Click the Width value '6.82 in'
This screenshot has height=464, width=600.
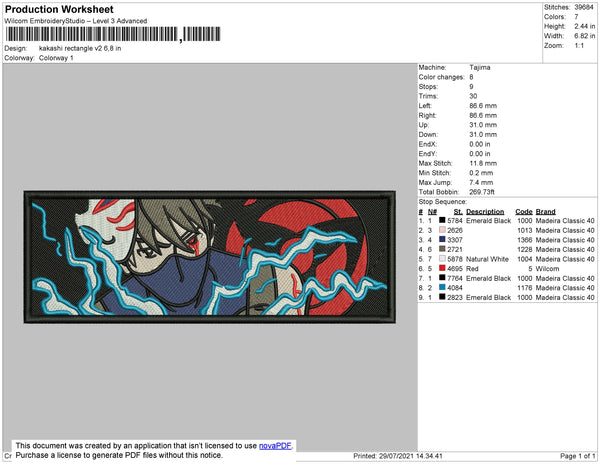tap(584, 36)
